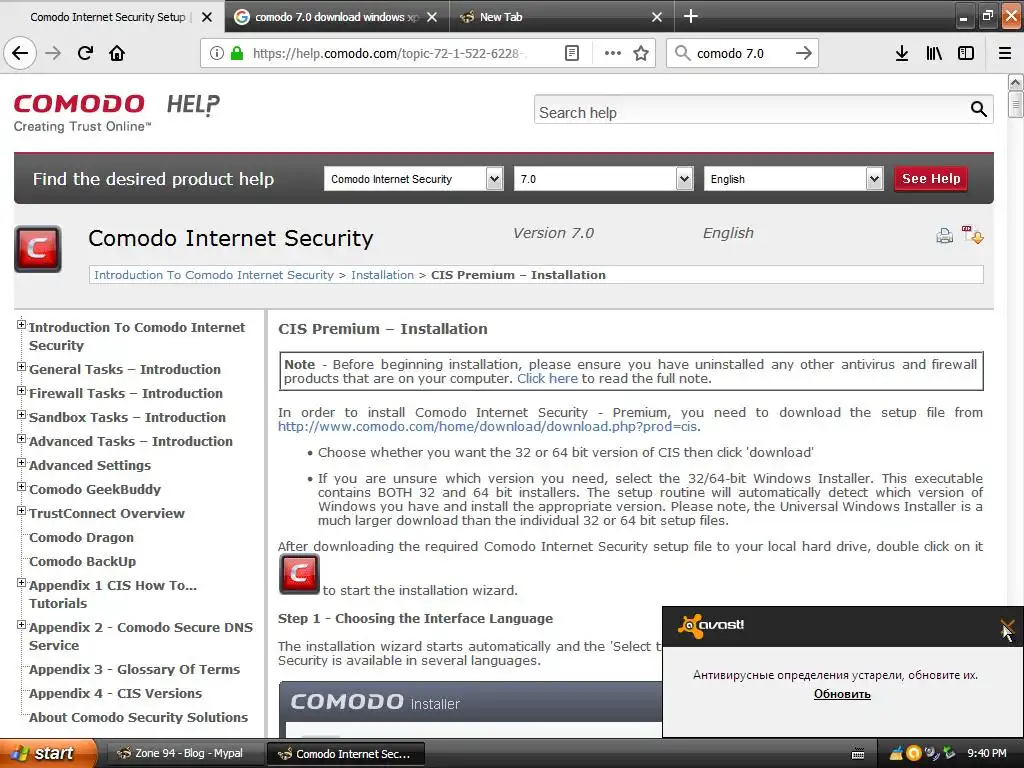Image resolution: width=1024 pixels, height=768 pixels.
Task: Reload the current page
Action: [85, 53]
